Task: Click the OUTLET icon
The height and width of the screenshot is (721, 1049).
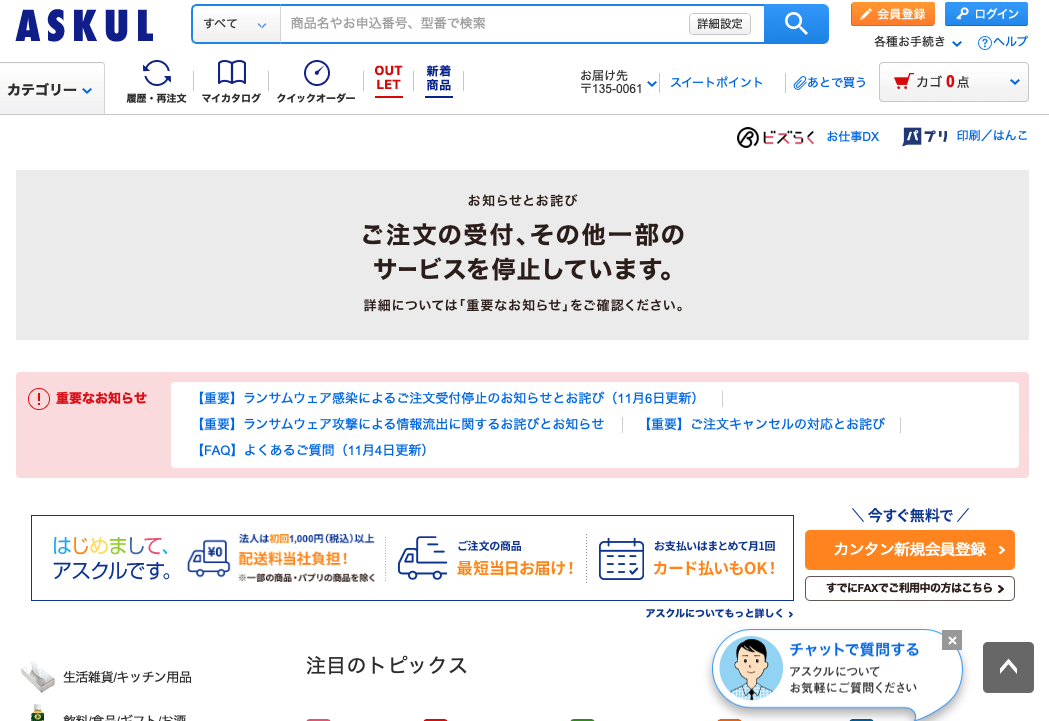Action: tap(388, 78)
